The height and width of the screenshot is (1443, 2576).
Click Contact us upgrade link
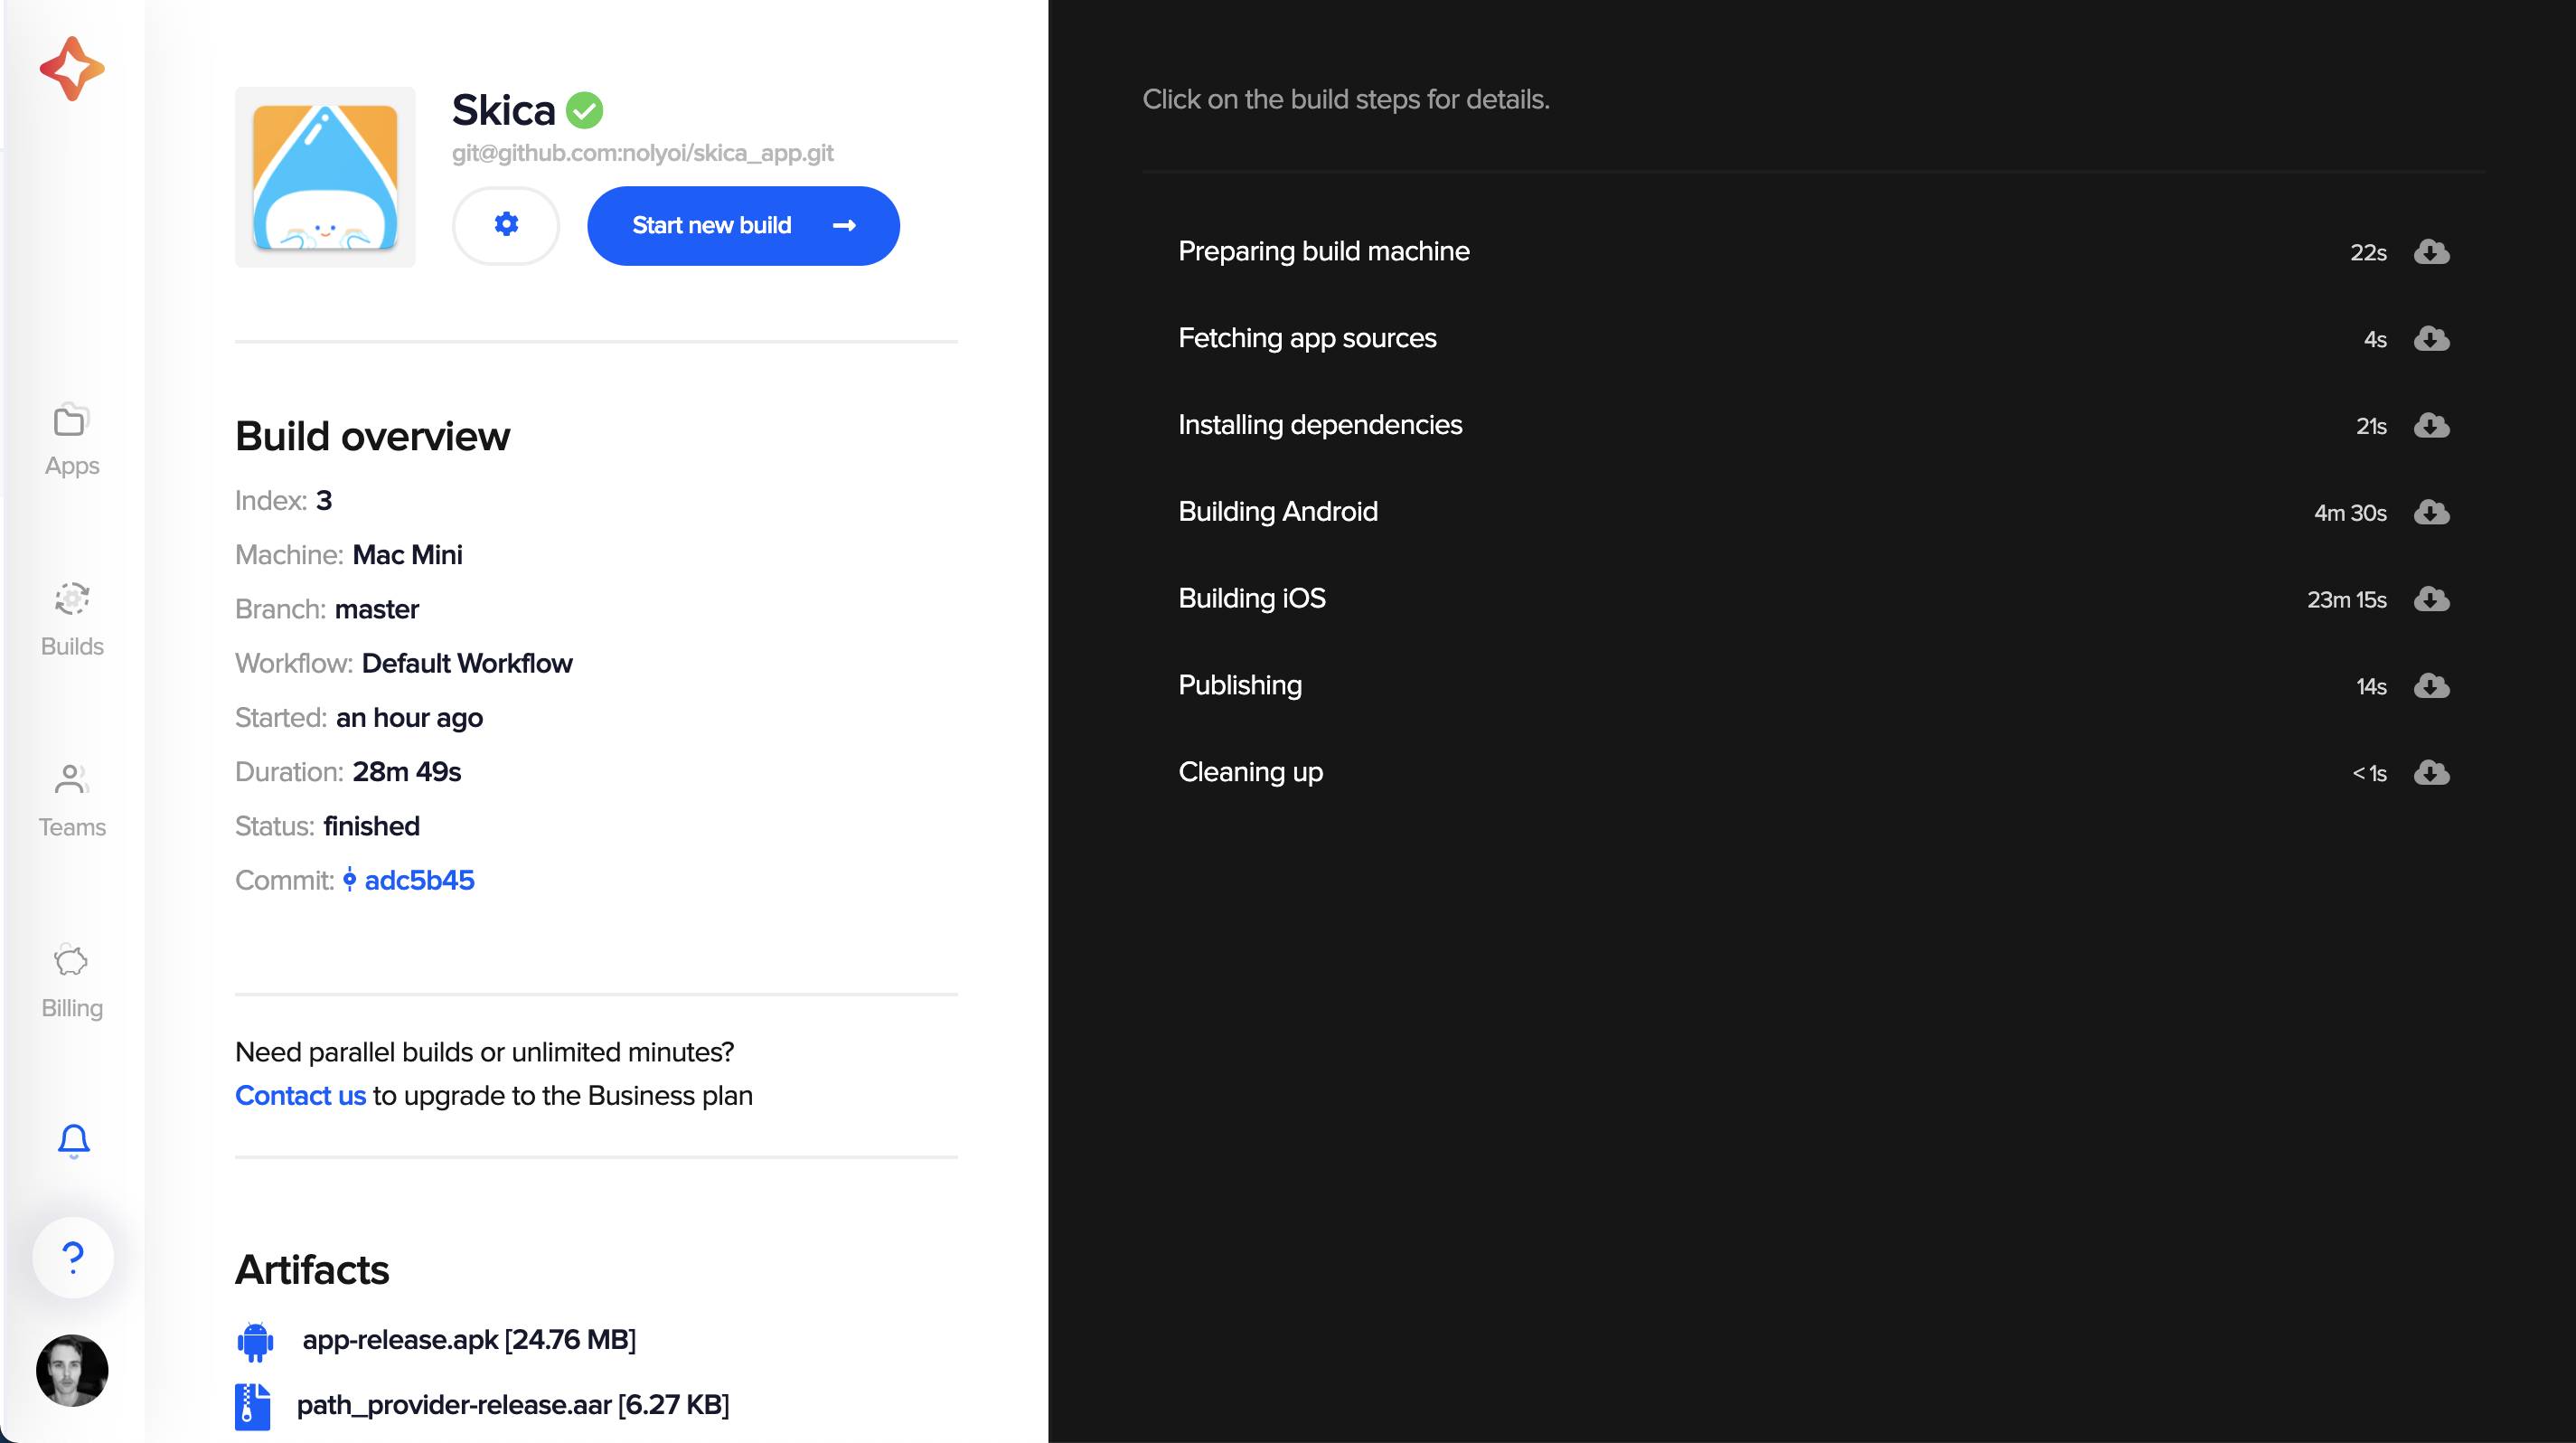[300, 1095]
